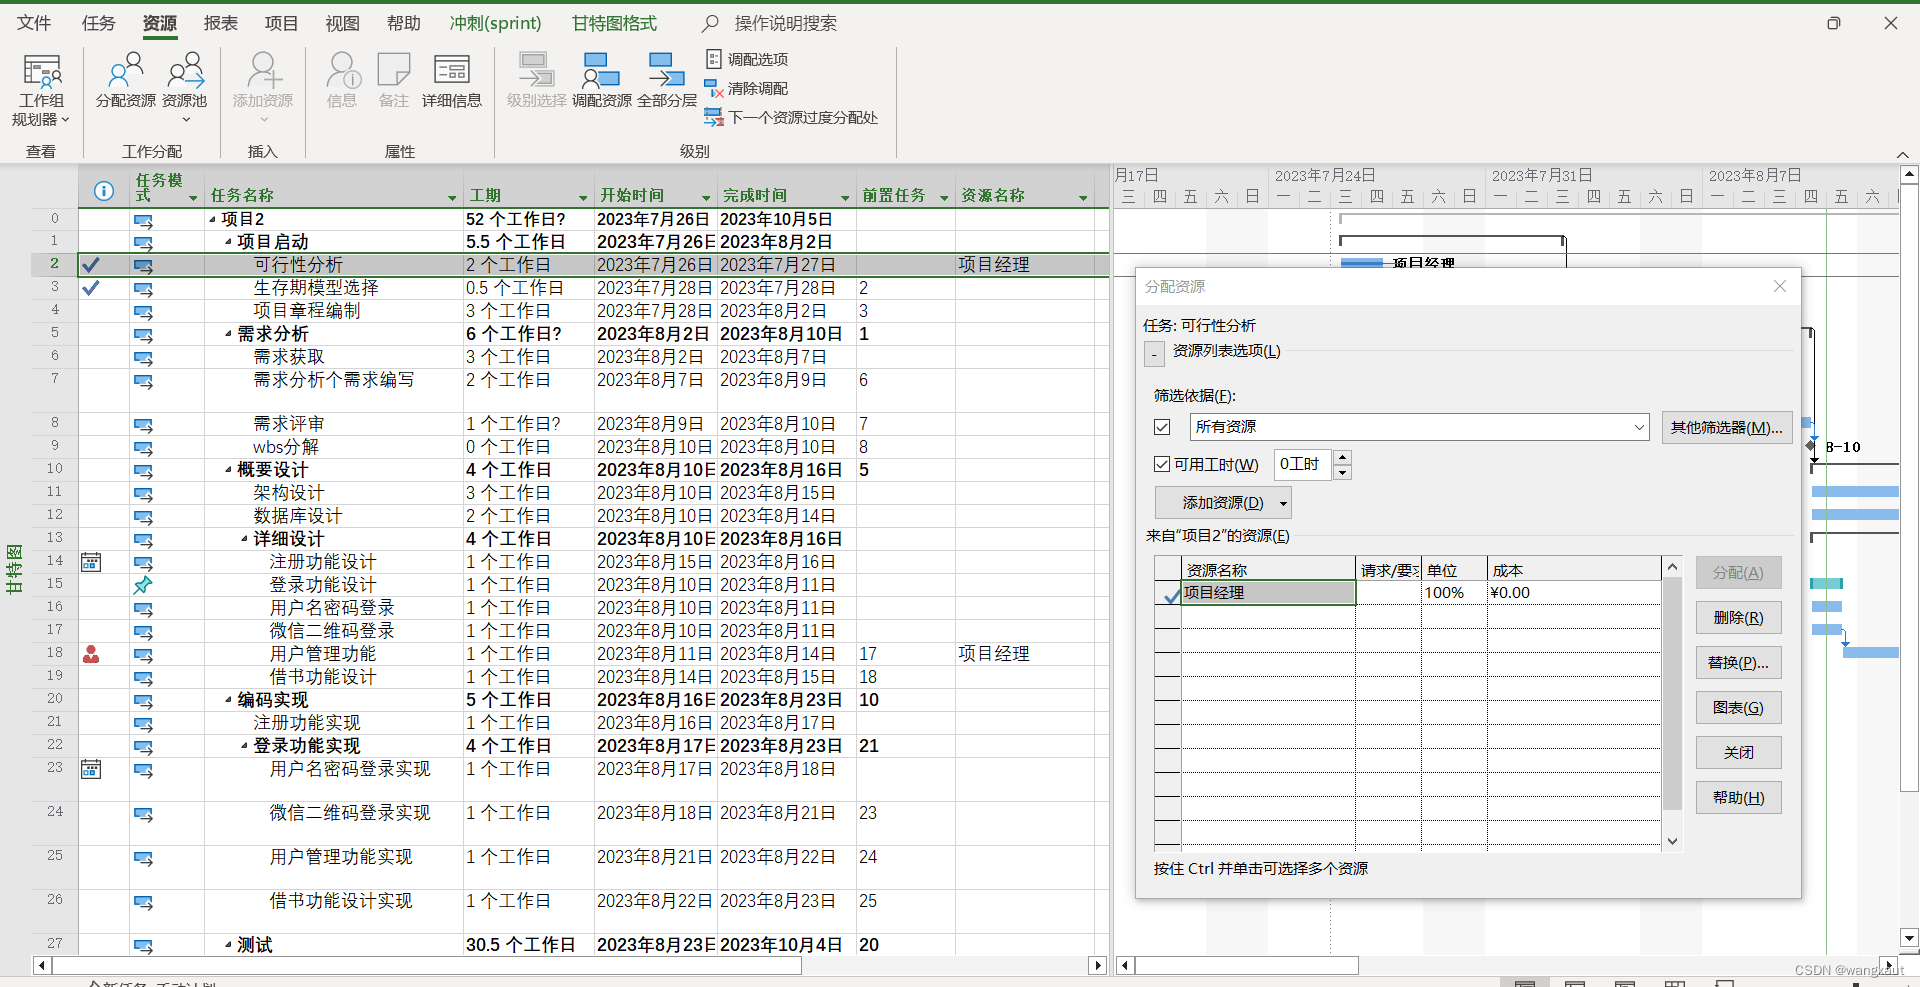1920x987 pixels.
Task: Click the overallocated resource icon on row 18
Action: point(91,654)
